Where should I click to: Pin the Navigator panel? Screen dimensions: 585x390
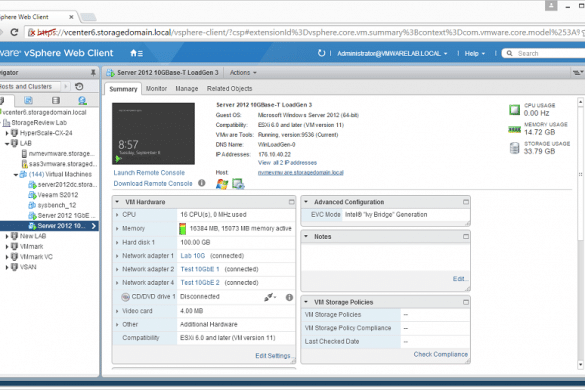point(93,73)
